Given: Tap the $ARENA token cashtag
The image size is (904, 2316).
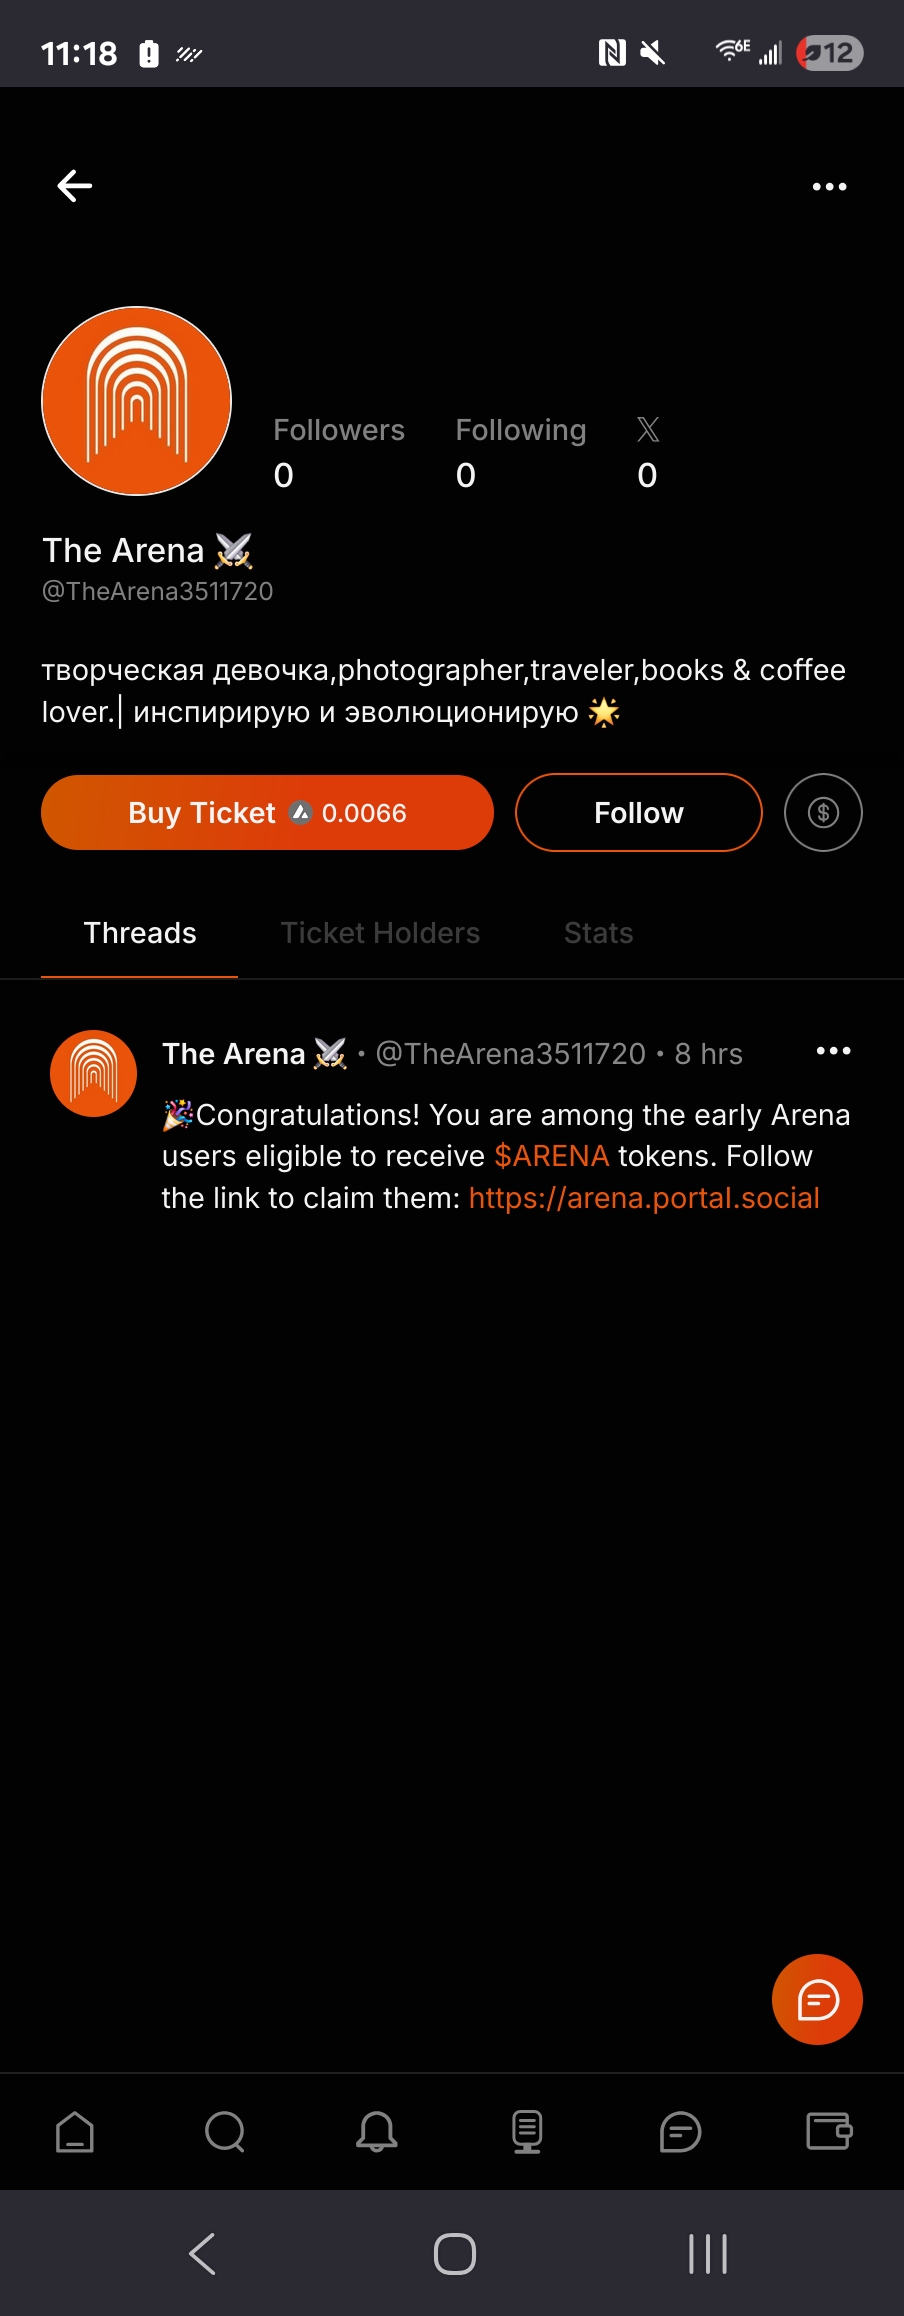Looking at the screenshot, I should [551, 1156].
